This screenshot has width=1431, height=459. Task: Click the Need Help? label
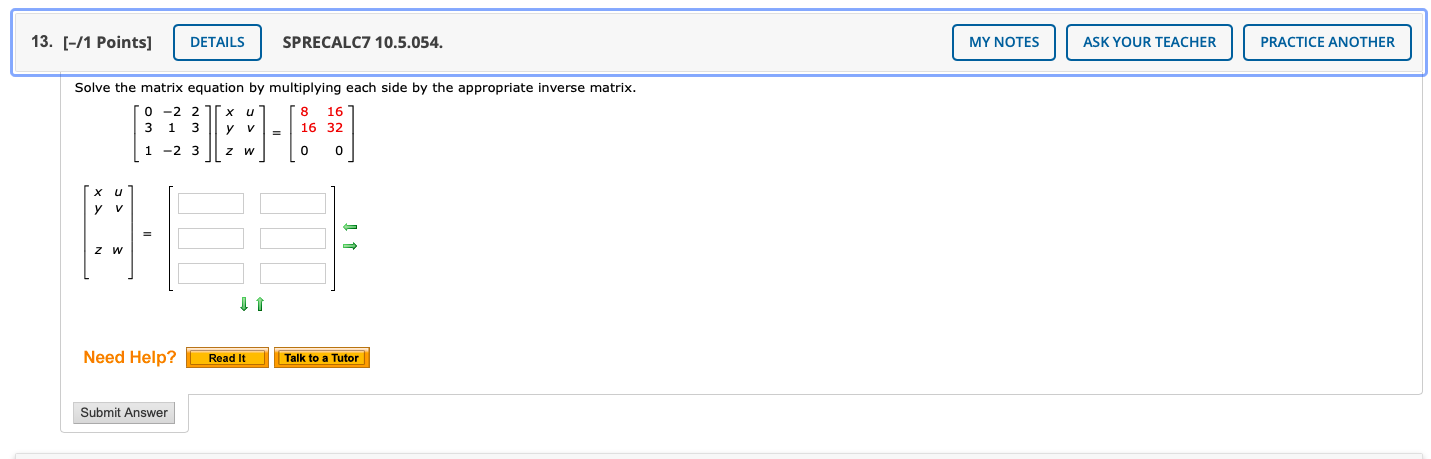pos(130,357)
